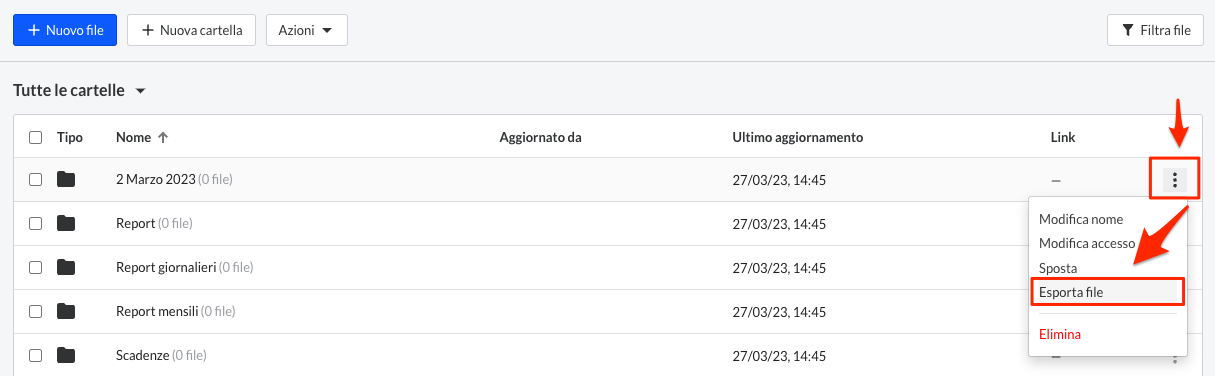Create a new file with Nuovo file
Viewport: 1215px width, 376px height.
(65, 30)
